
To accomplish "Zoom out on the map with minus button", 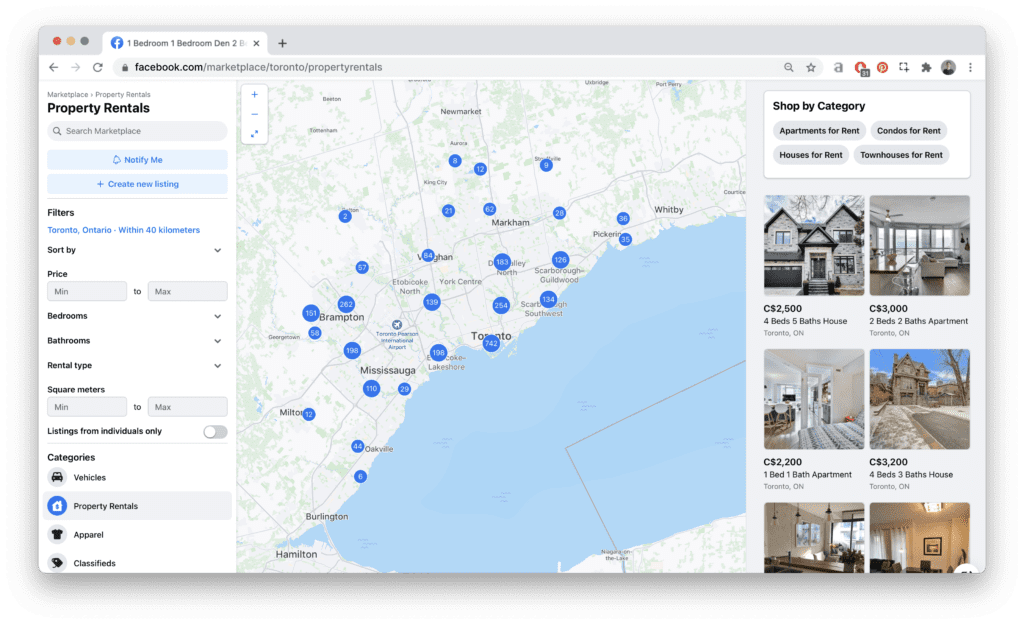I will pyautogui.click(x=254, y=114).
